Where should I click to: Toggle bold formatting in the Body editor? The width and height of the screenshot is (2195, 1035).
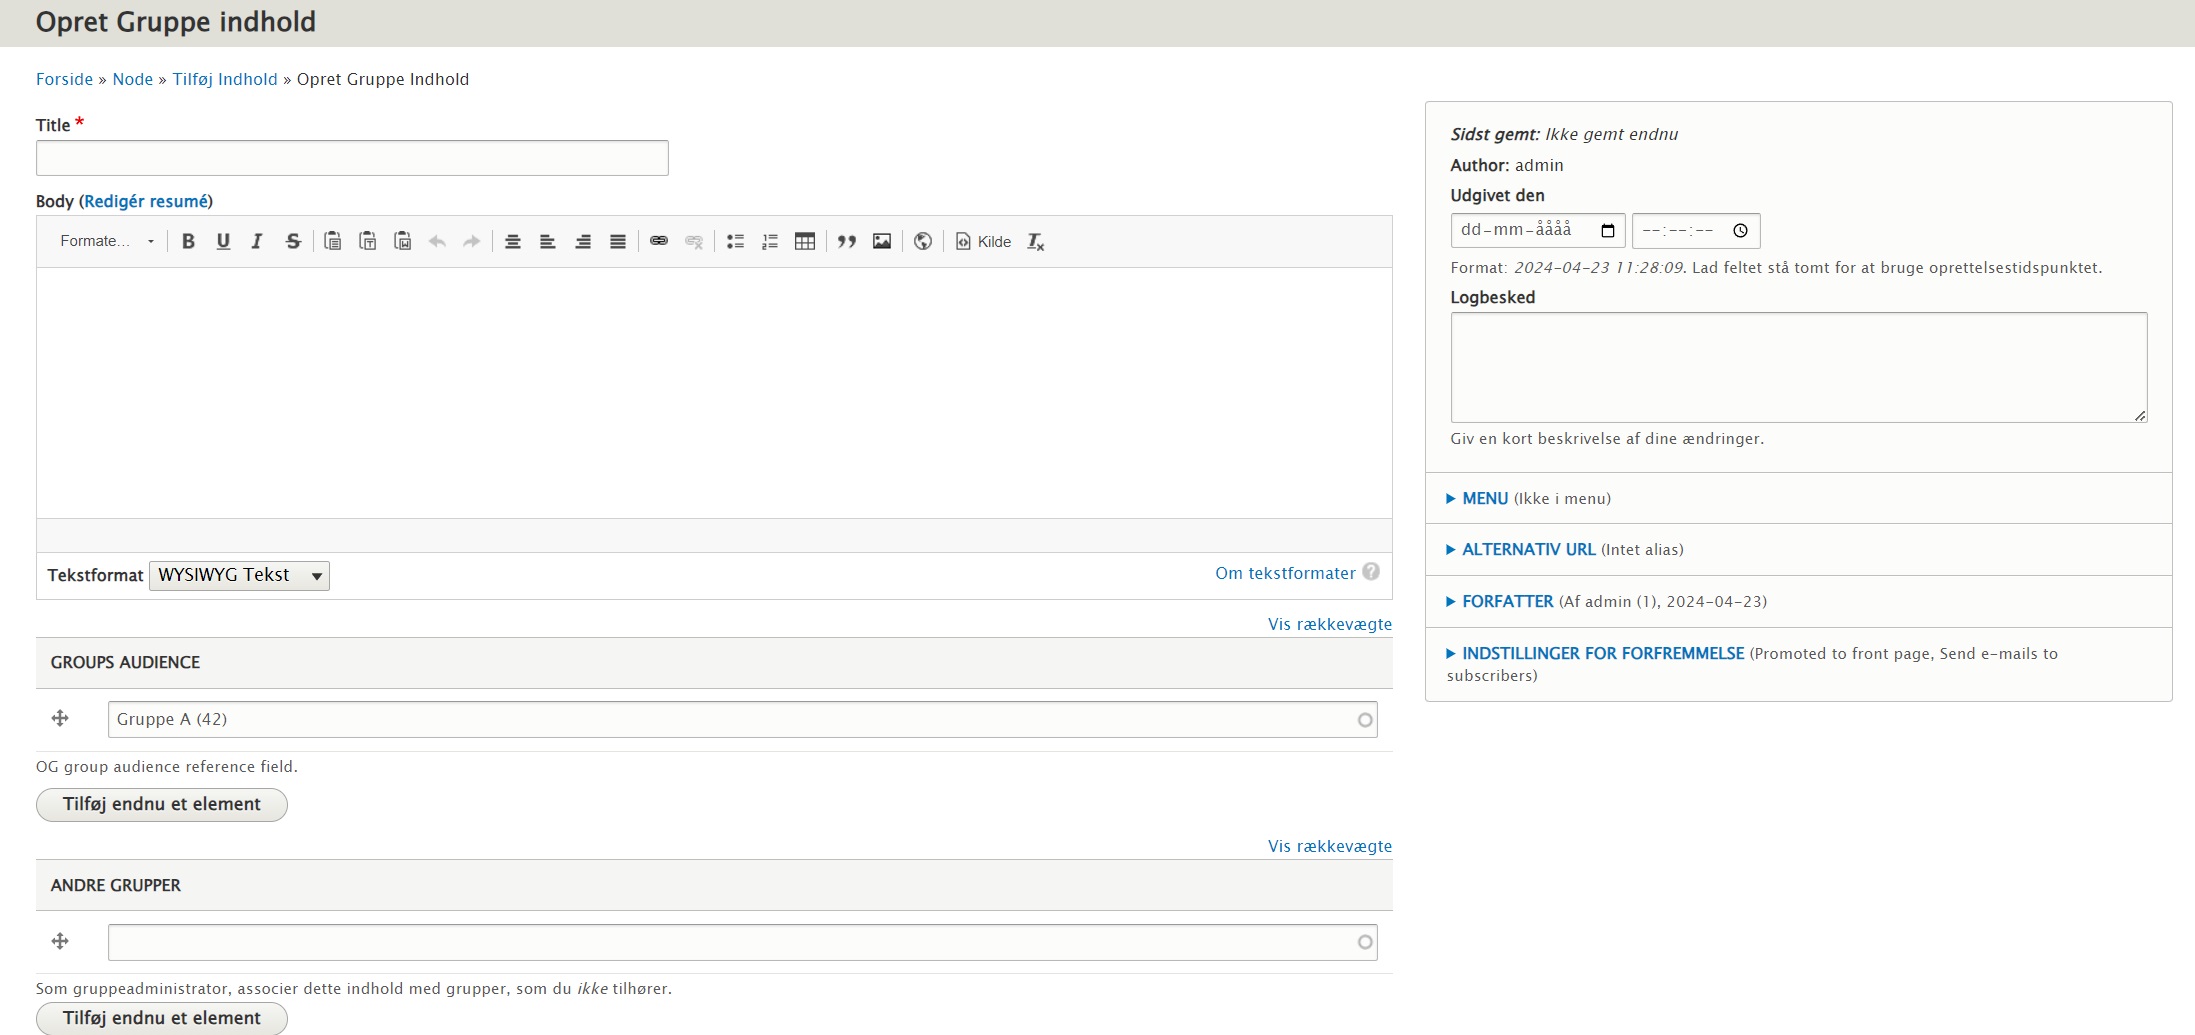click(x=188, y=241)
